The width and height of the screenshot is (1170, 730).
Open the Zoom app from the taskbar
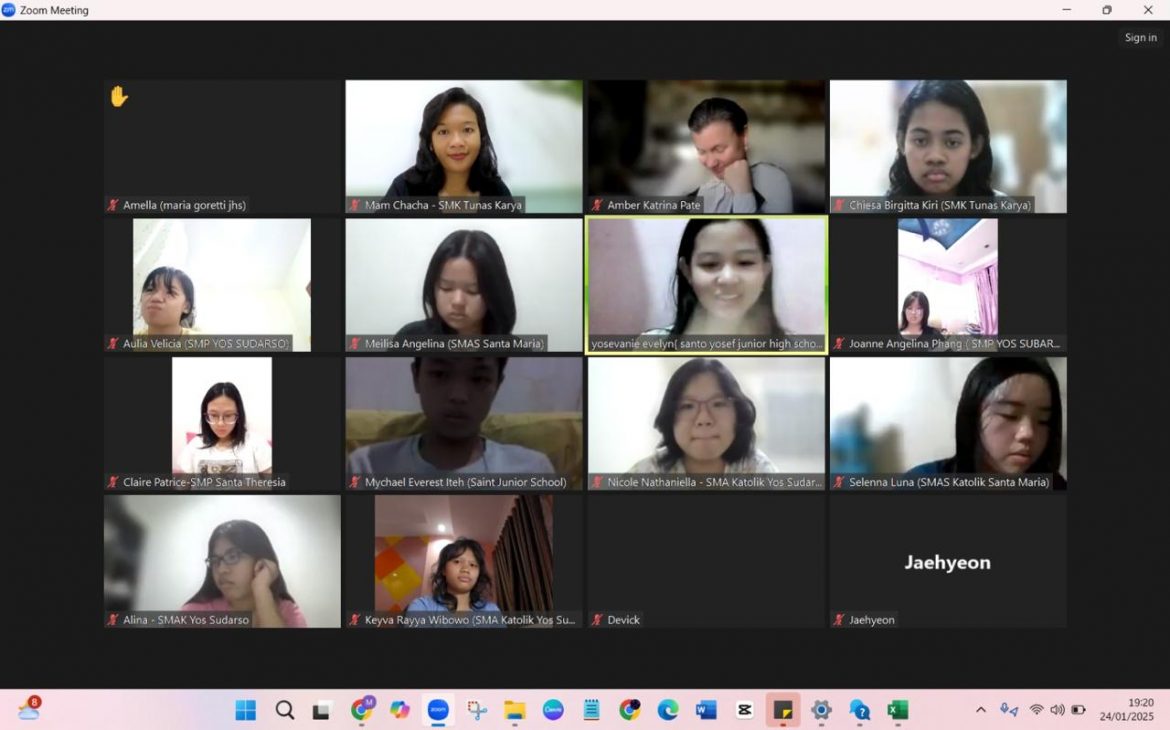438,710
